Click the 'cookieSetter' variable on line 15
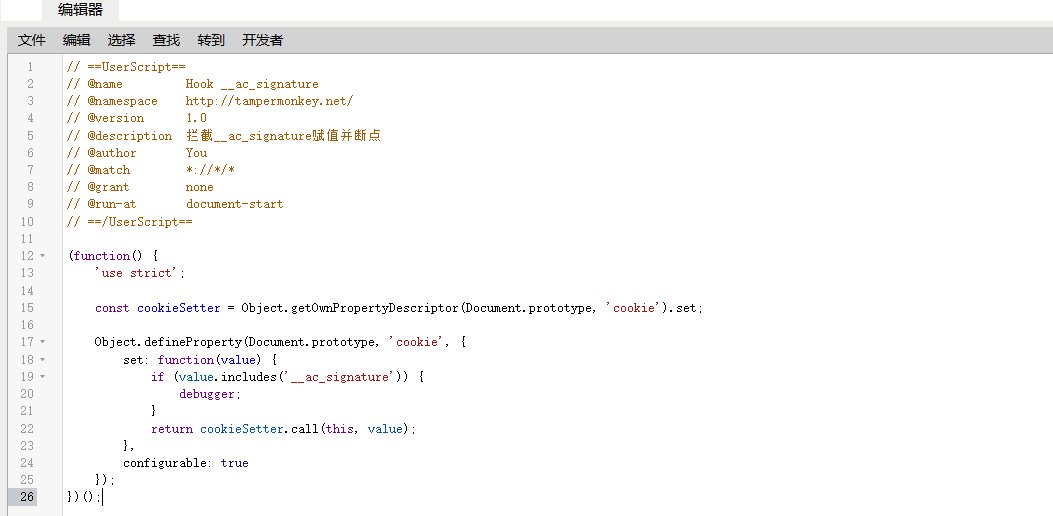The height and width of the screenshot is (516, 1053). [179, 308]
